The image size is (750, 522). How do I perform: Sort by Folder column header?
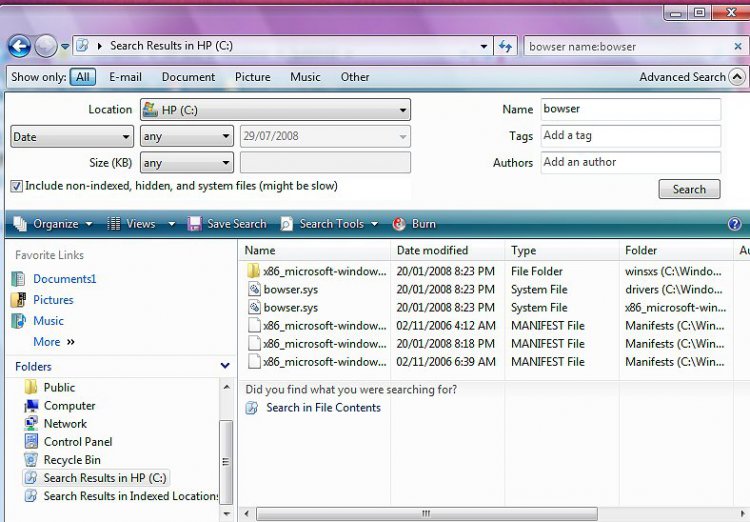(x=676, y=251)
